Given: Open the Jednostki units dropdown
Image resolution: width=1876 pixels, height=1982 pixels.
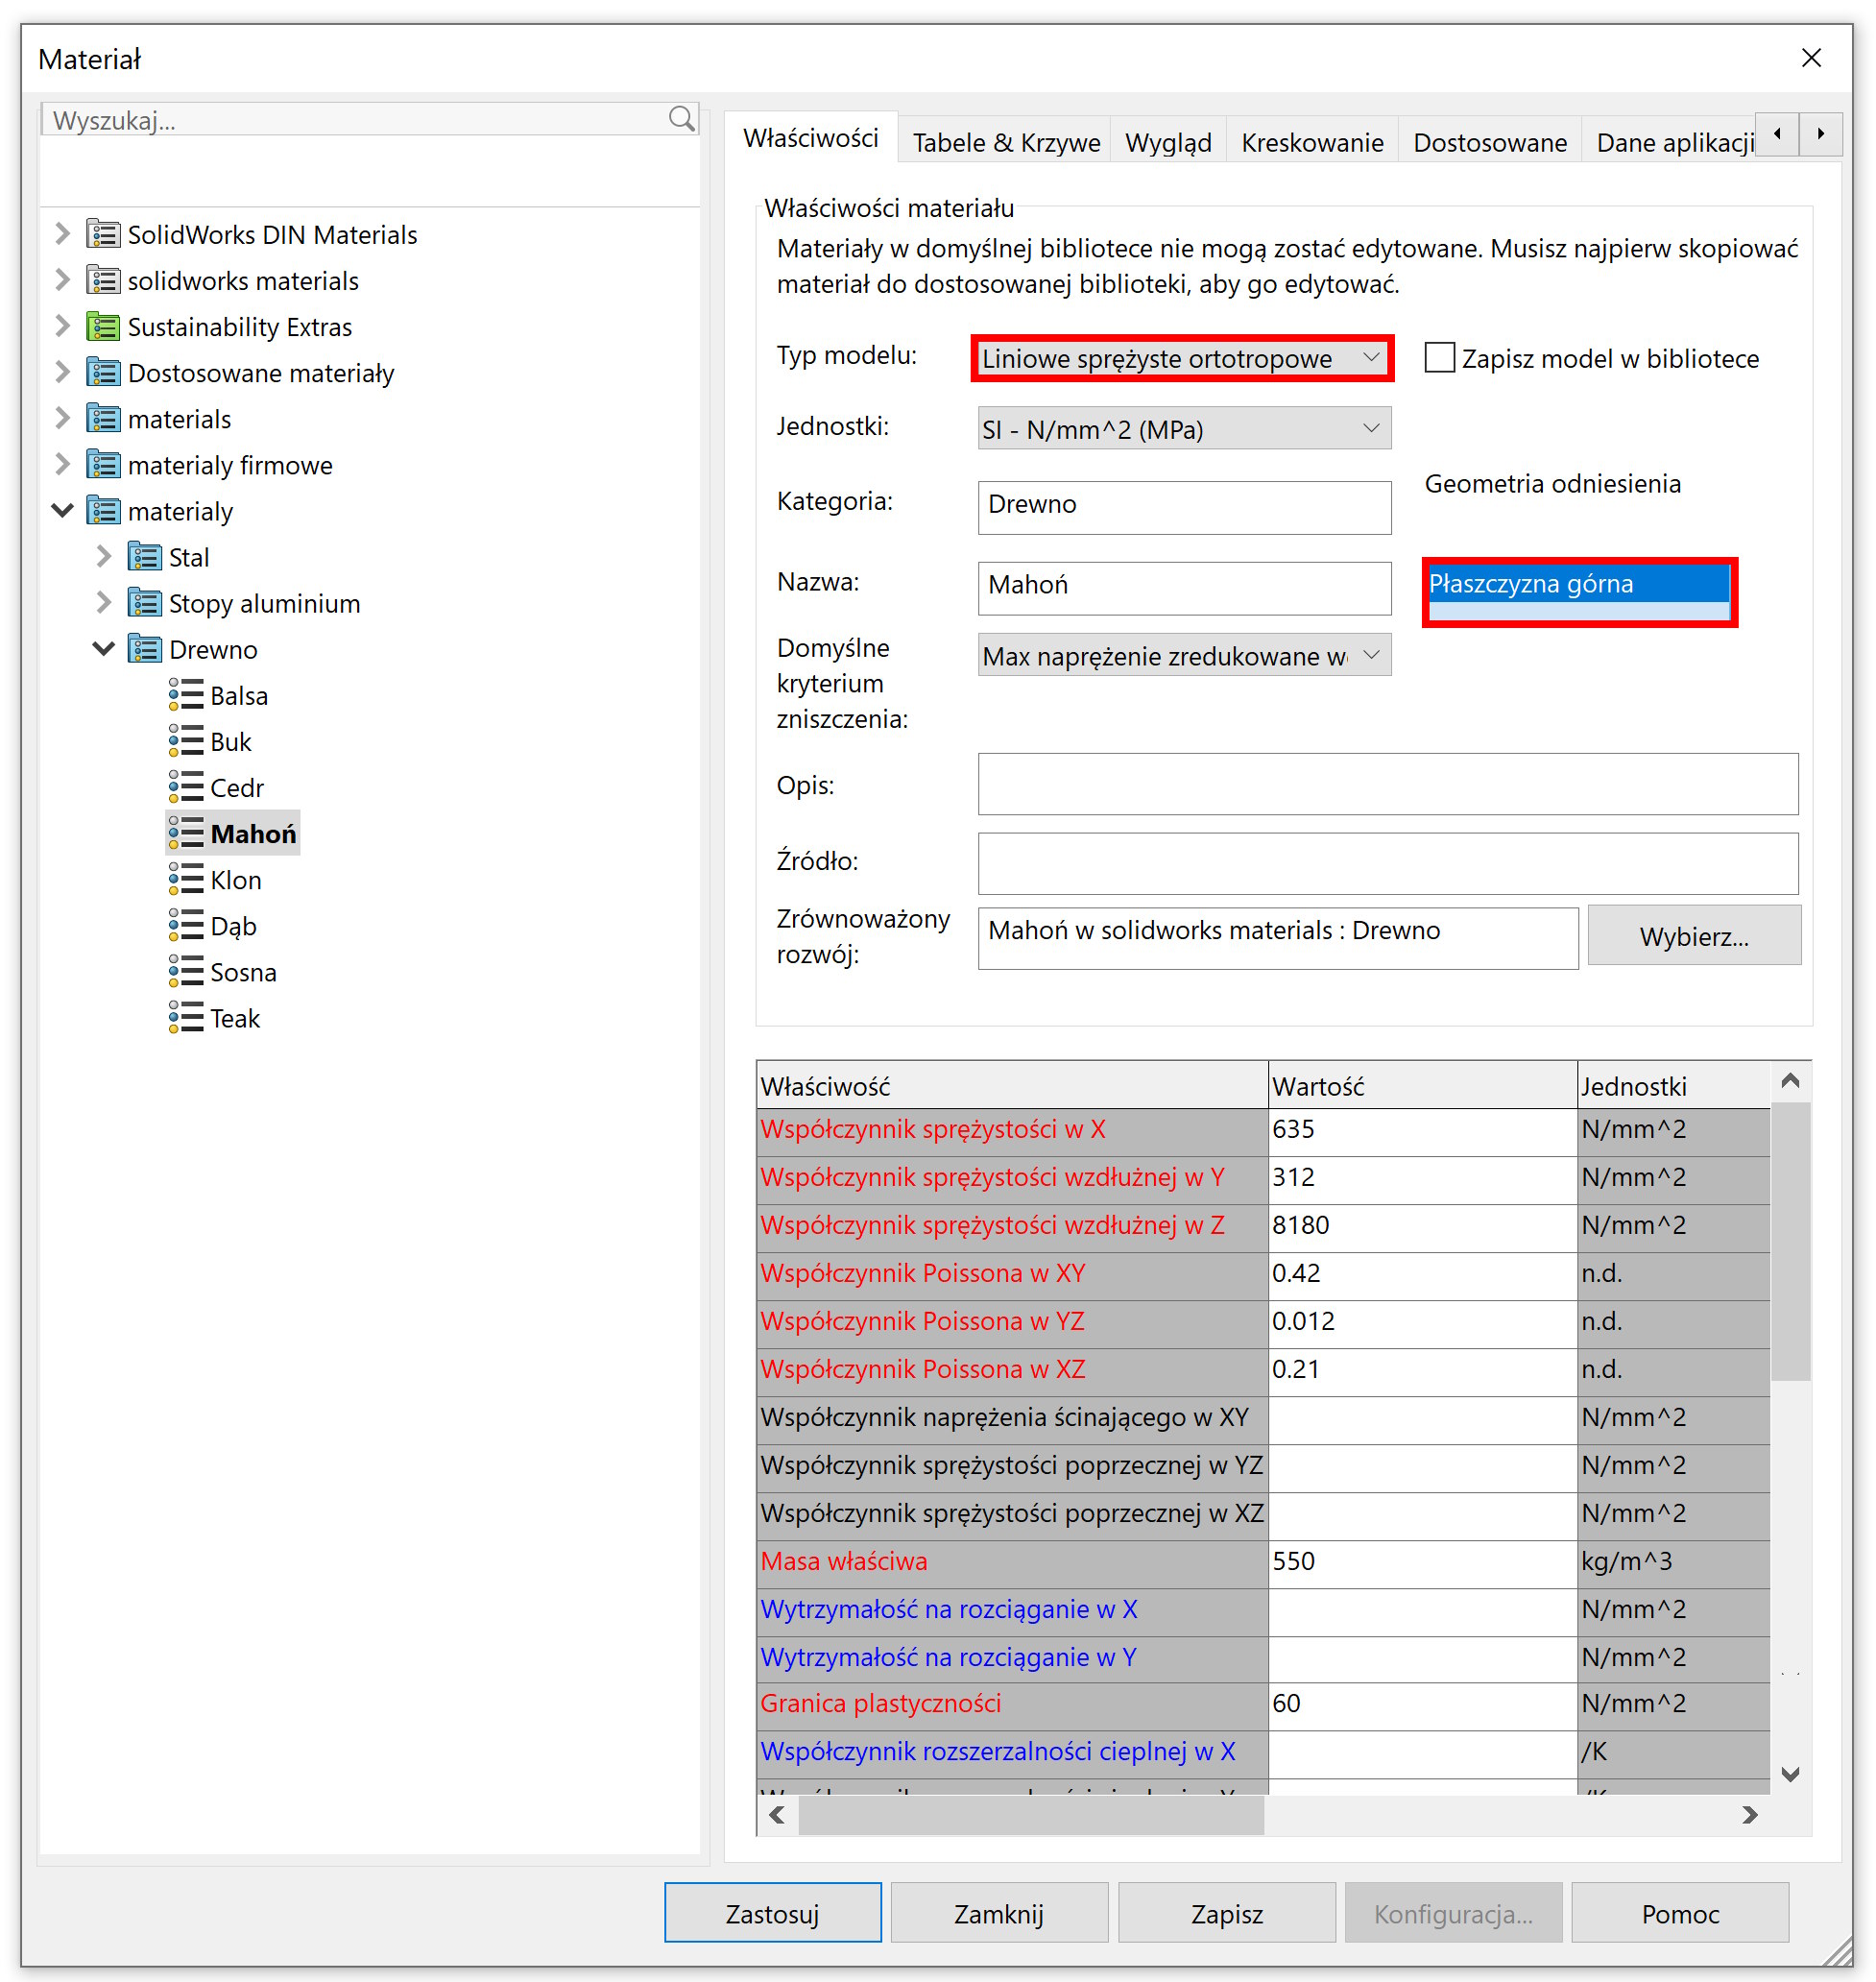Looking at the screenshot, I should pos(1183,428).
